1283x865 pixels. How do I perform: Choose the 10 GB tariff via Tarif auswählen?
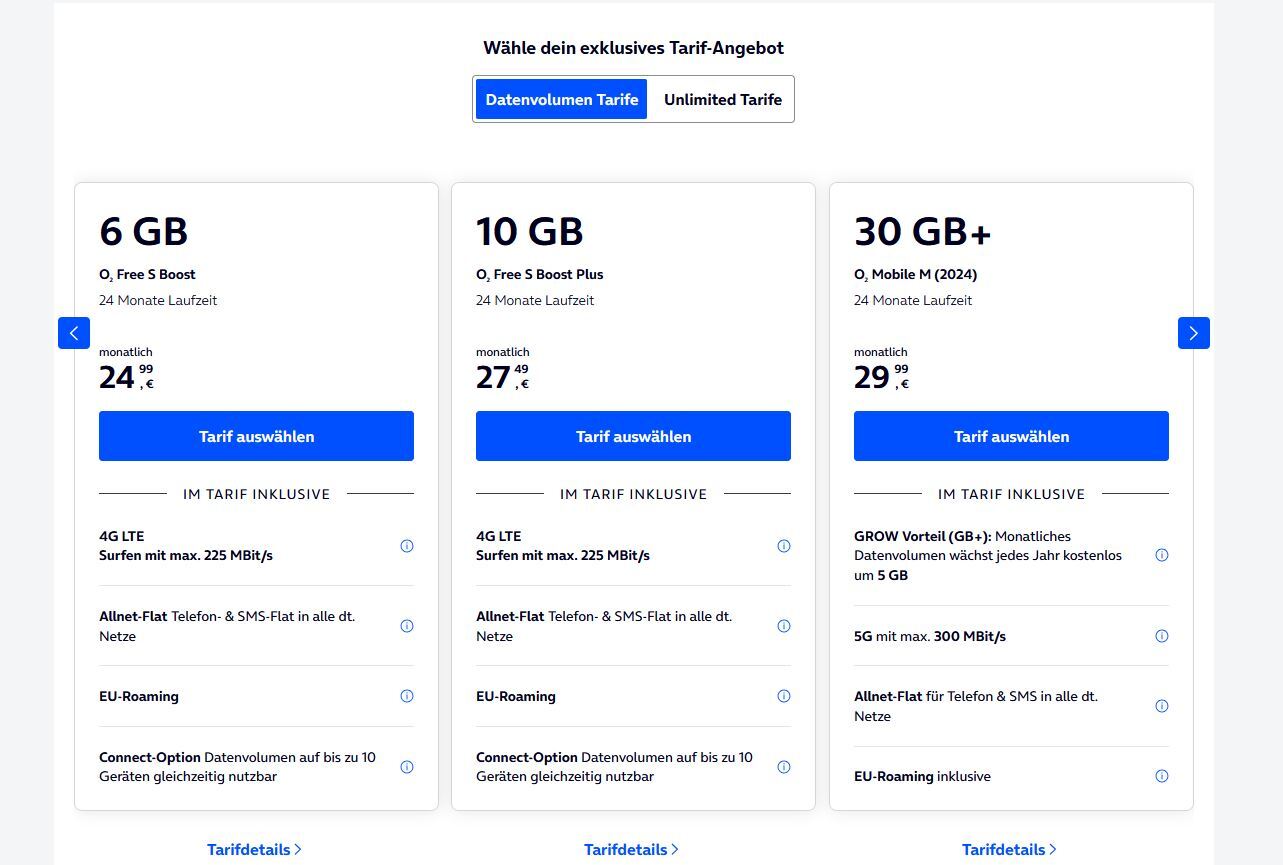tap(633, 436)
